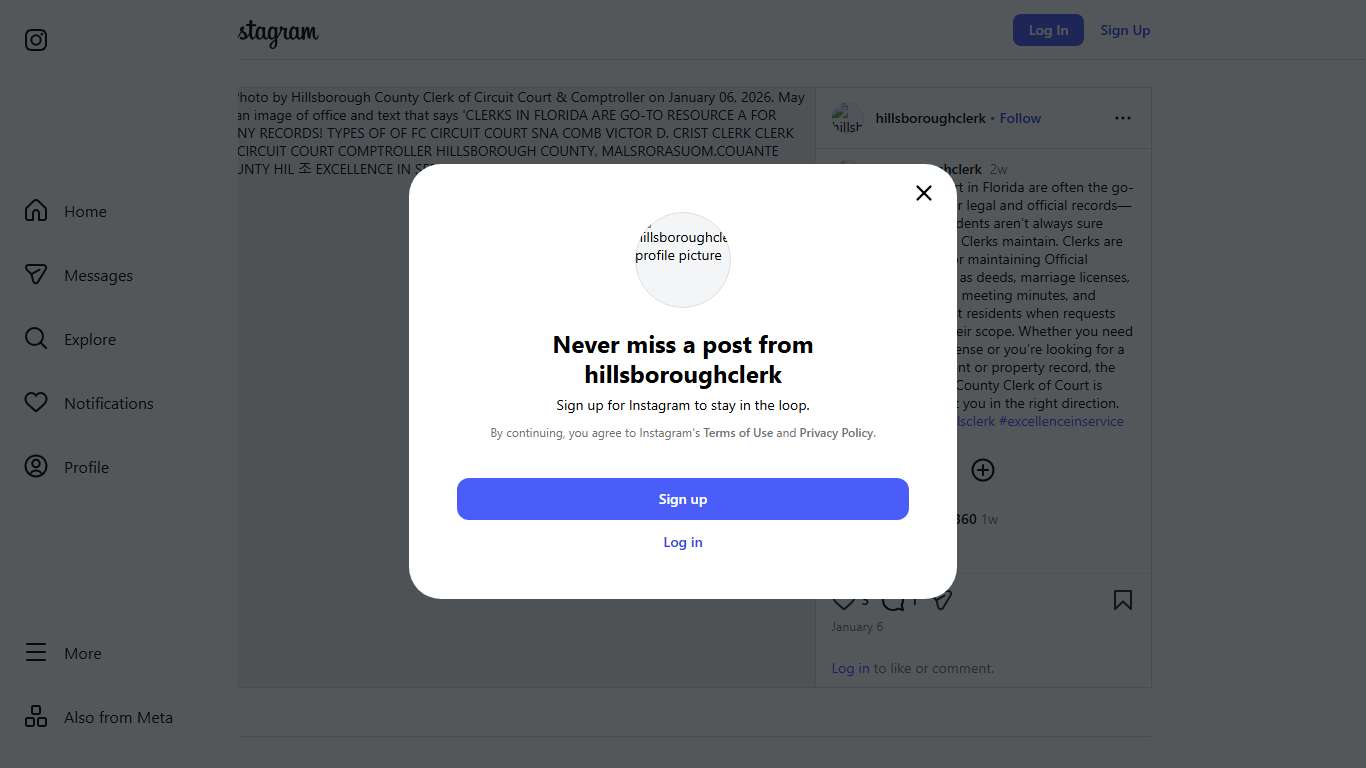This screenshot has height=768, width=1366.
Task: Click the Instagram logo icon in the sidebar
Action: pos(36,40)
